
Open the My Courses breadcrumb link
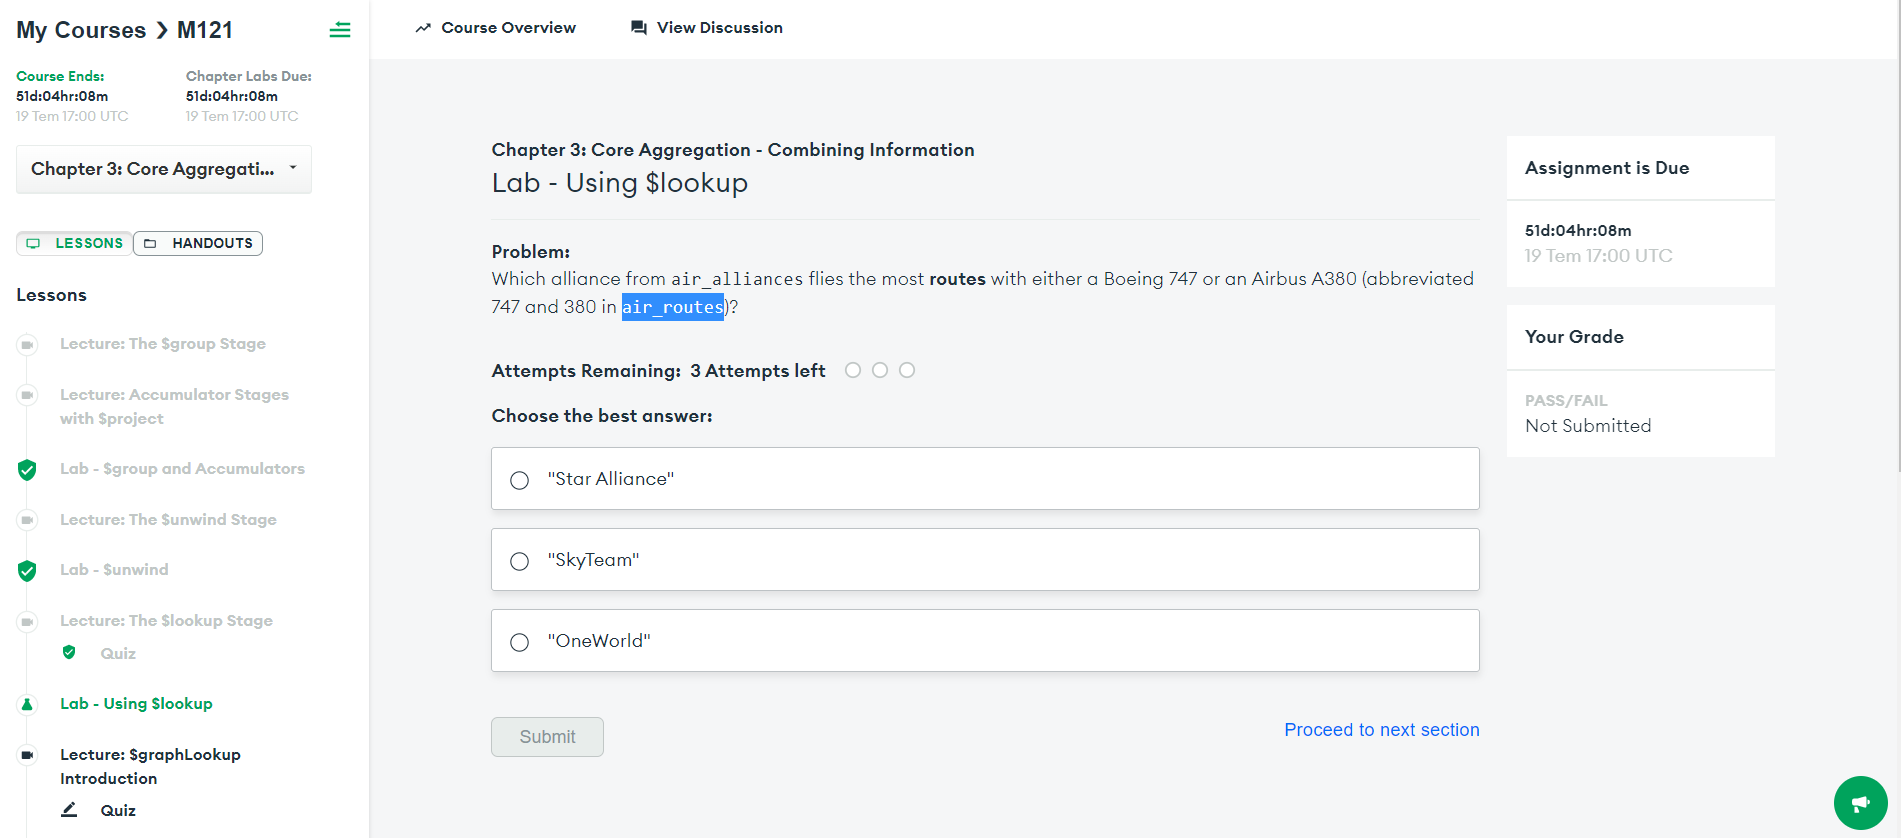point(81,30)
